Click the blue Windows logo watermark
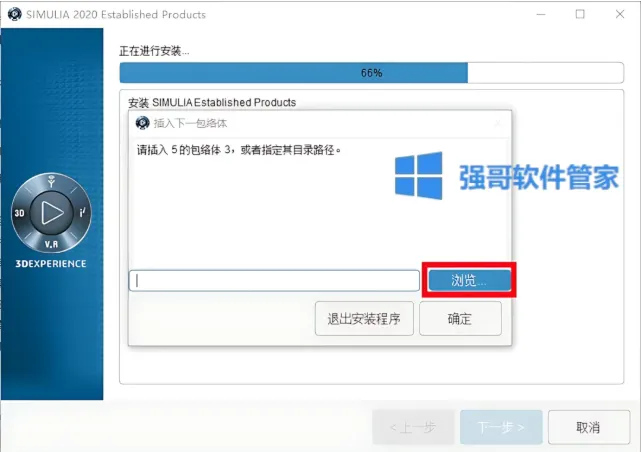 point(418,176)
